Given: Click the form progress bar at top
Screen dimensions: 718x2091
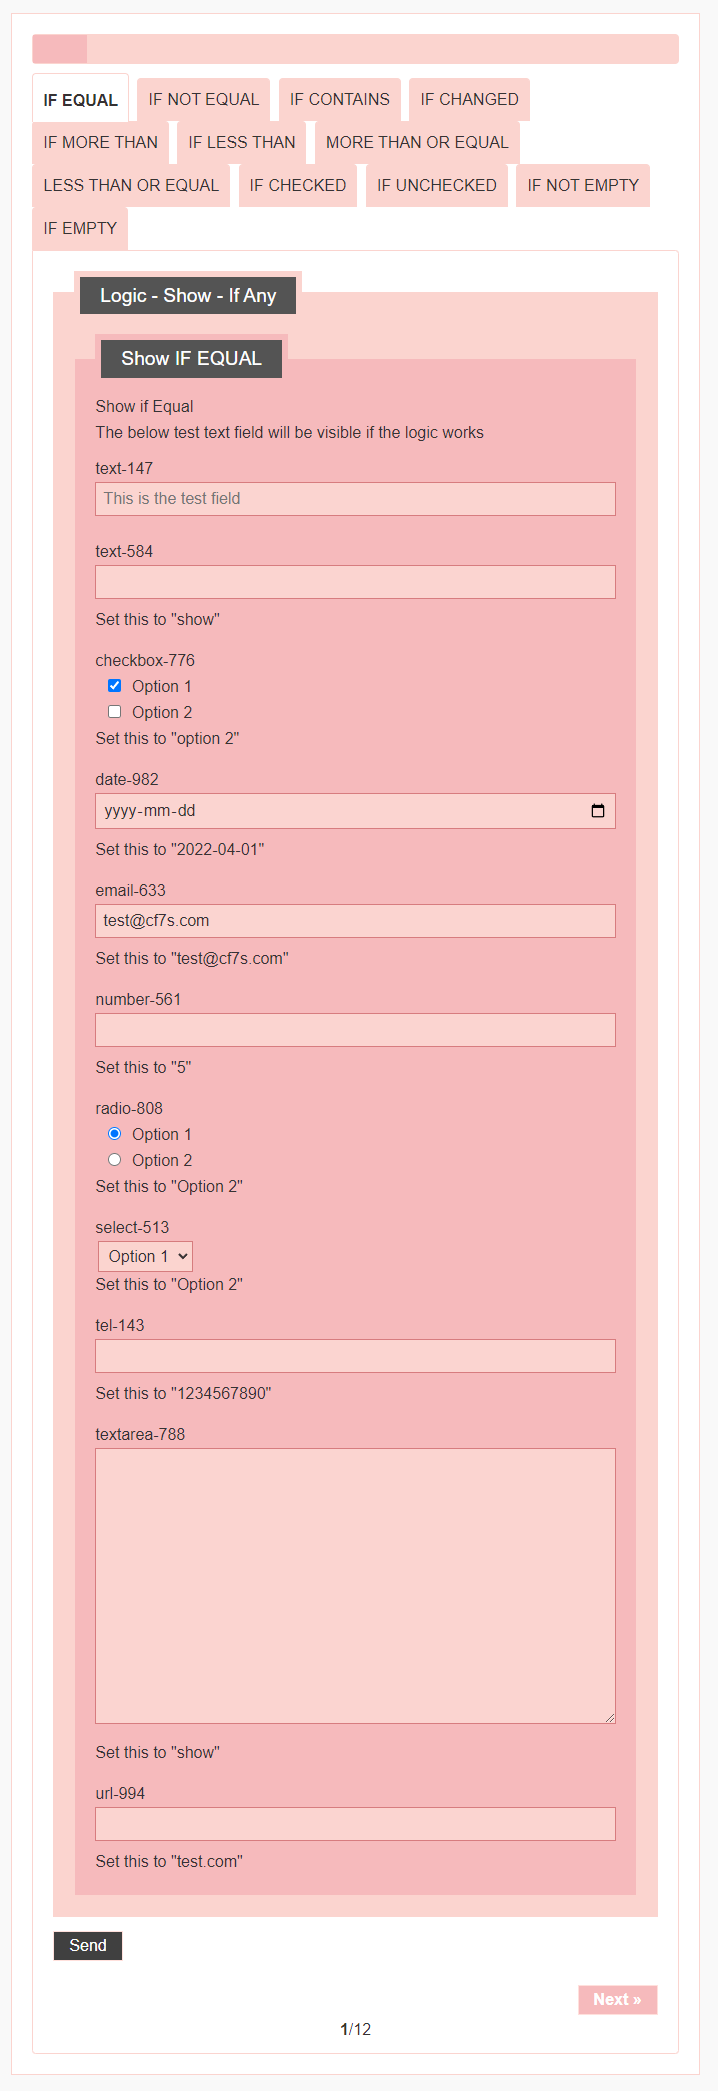Looking at the screenshot, I should 355,49.
